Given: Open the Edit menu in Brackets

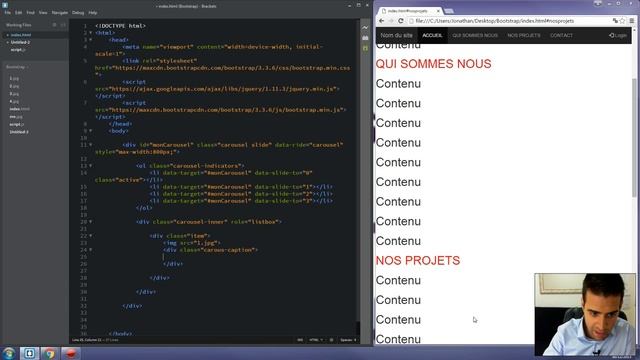Looking at the screenshot, I should tap(19, 13).
